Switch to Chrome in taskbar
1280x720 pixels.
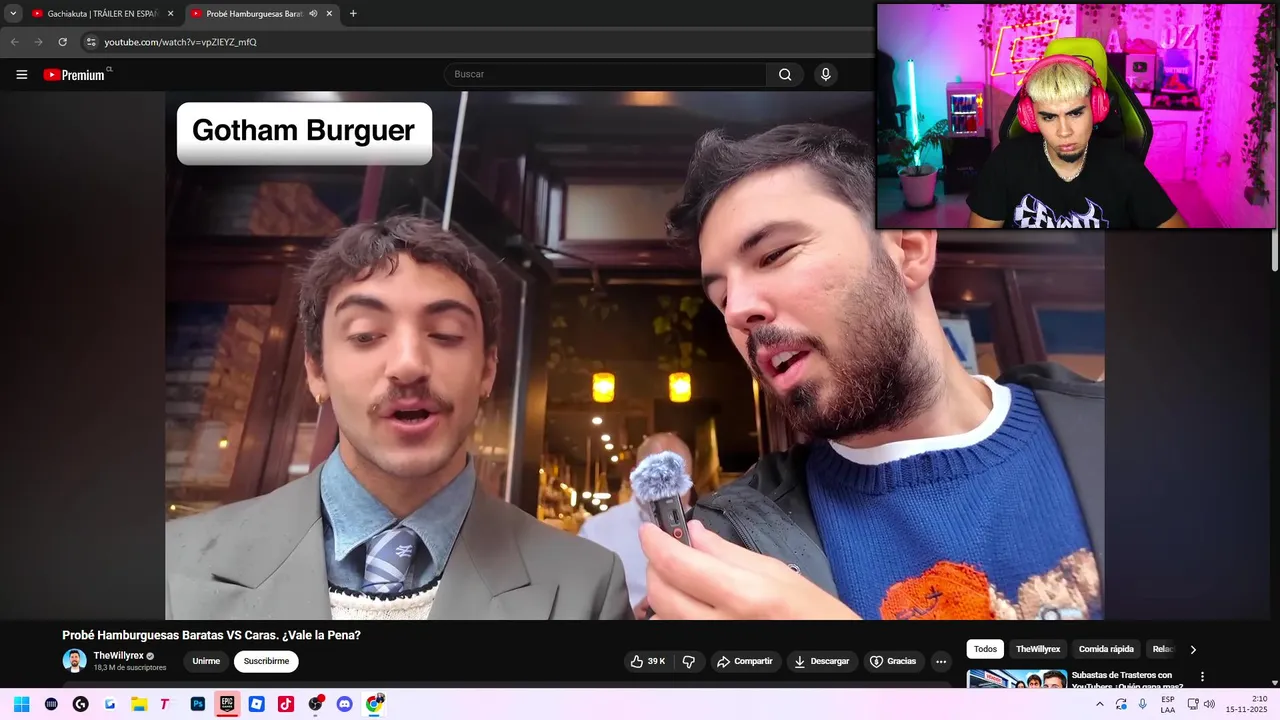tap(374, 704)
